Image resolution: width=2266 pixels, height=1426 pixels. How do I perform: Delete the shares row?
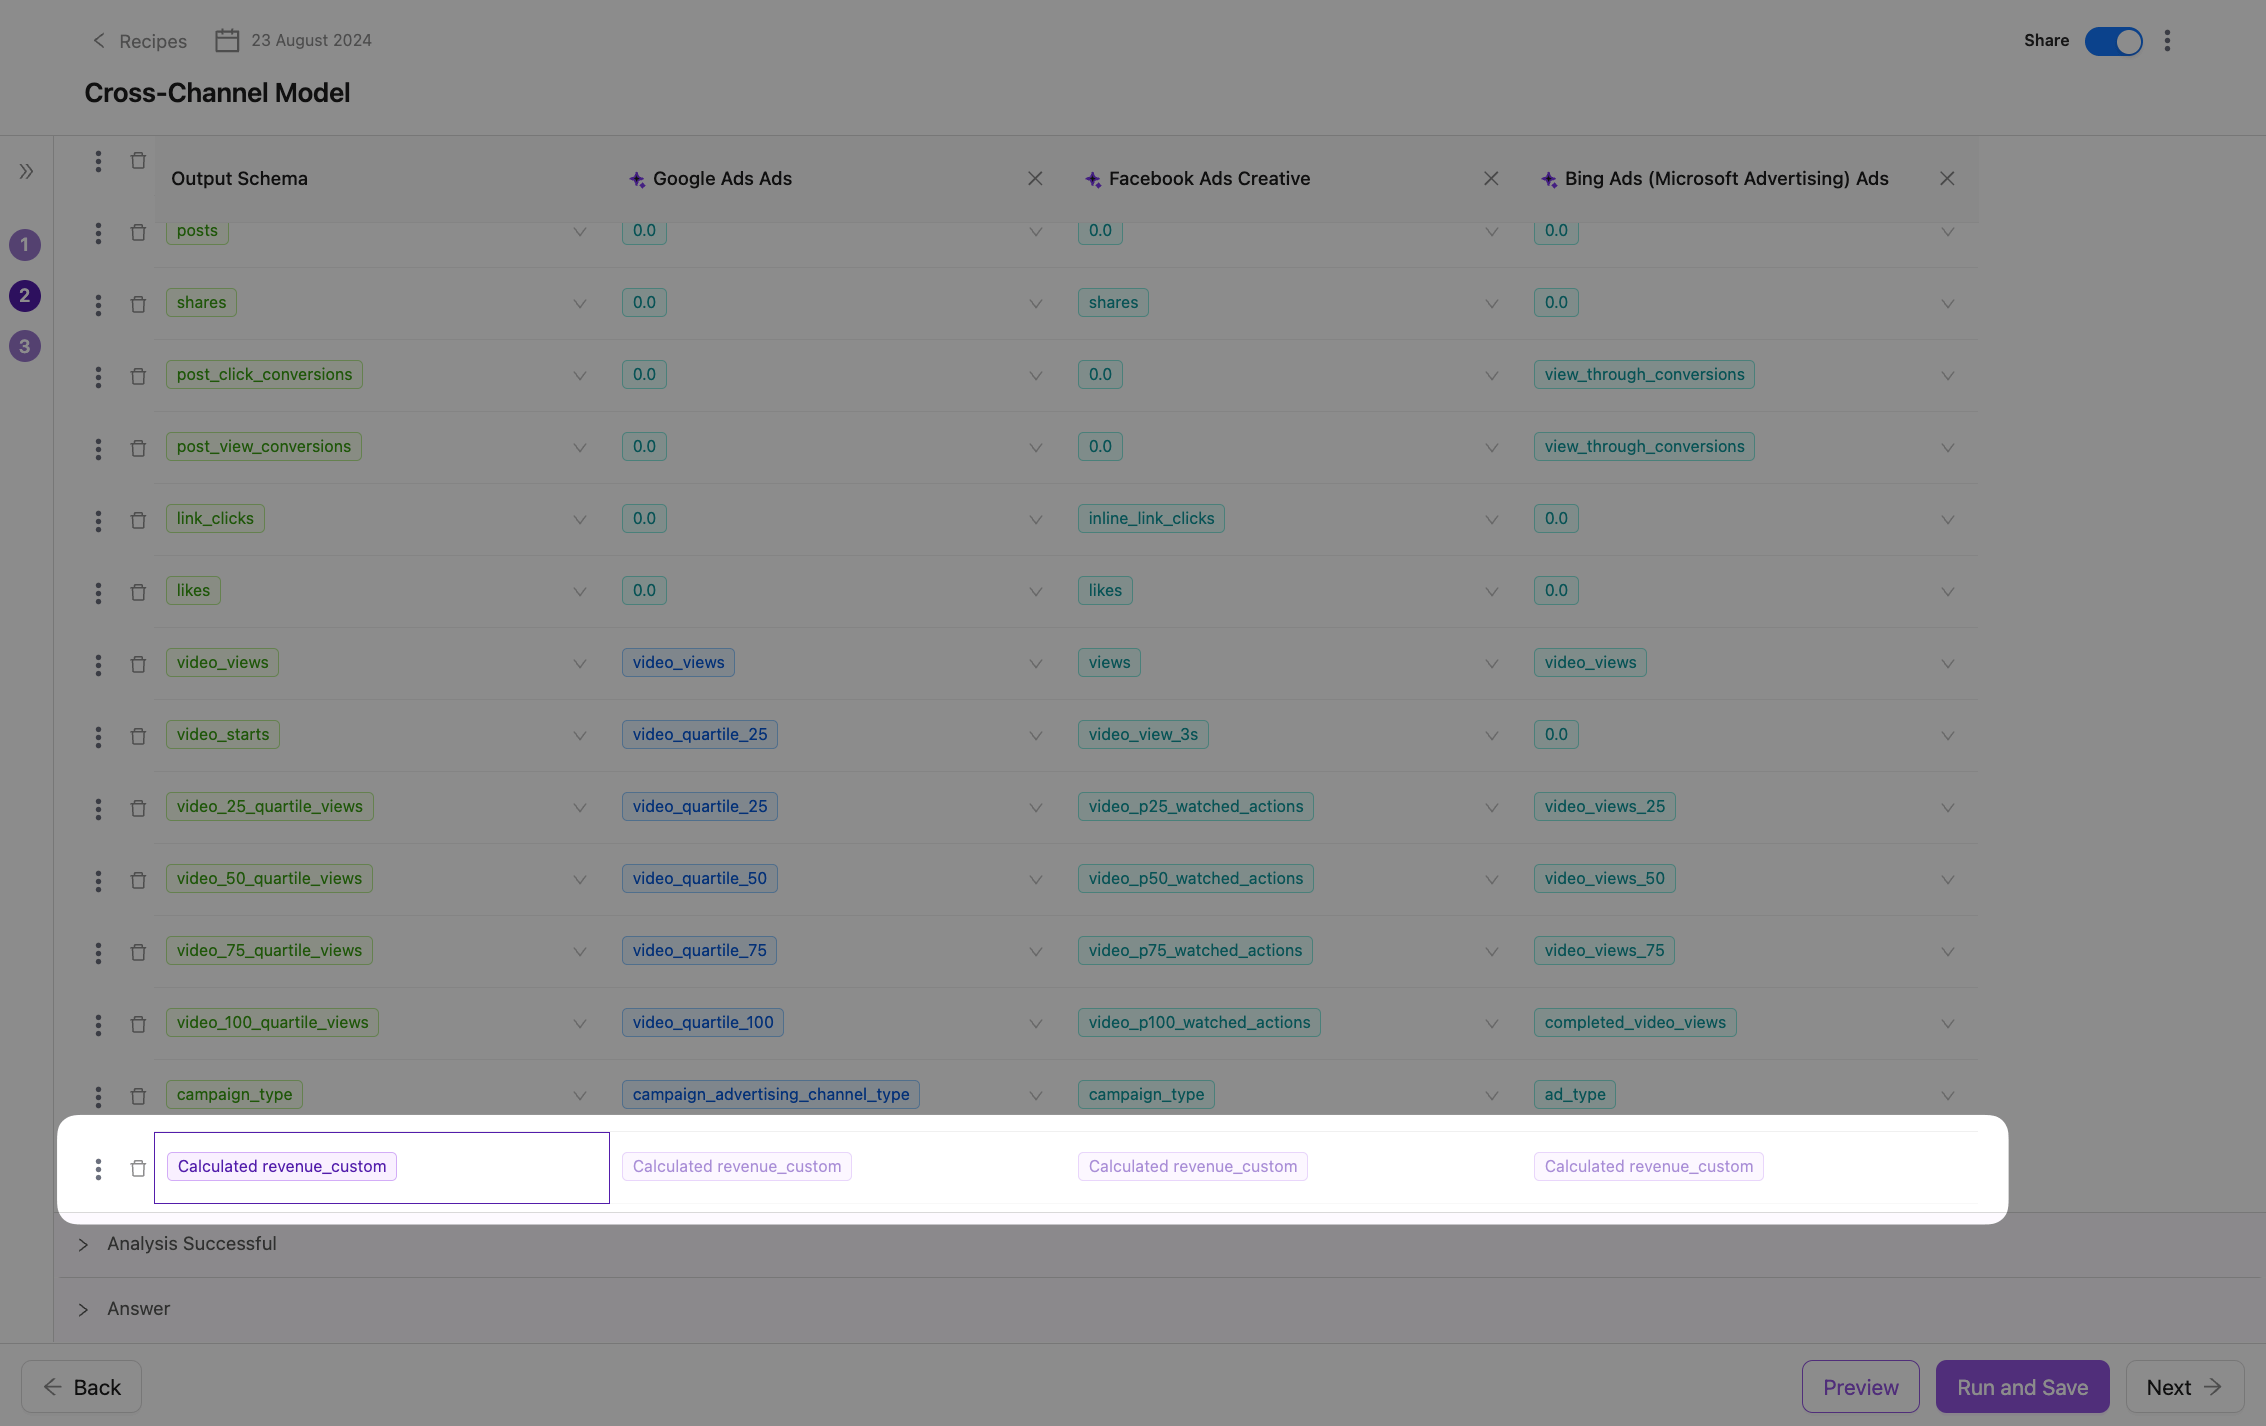click(x=138, y=305)
